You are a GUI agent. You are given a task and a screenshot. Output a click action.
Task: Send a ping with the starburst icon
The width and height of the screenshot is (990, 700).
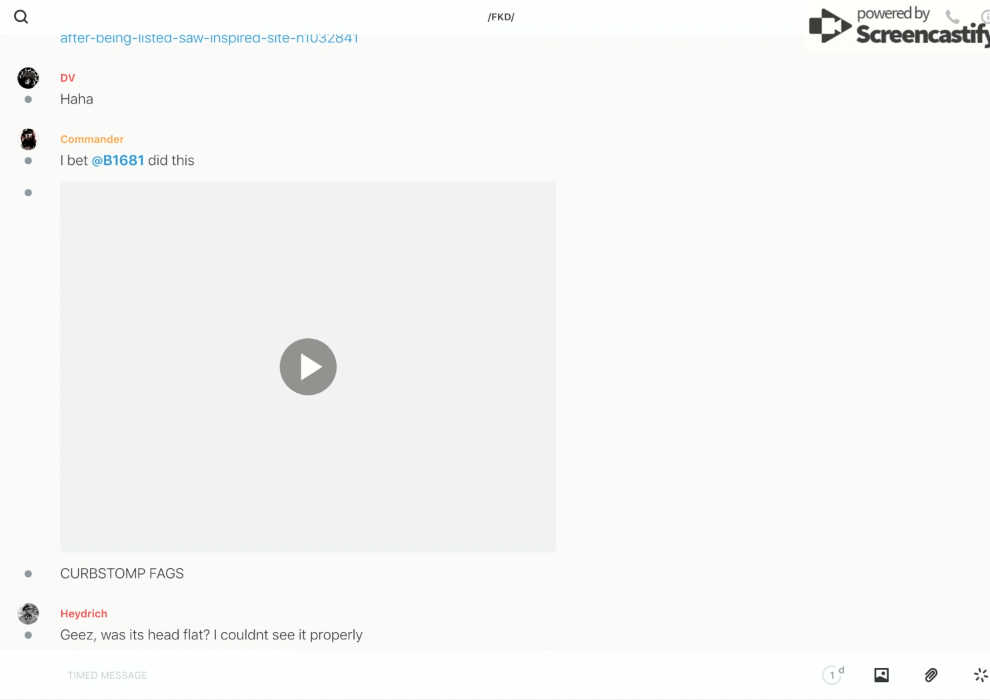coord(980,675)
